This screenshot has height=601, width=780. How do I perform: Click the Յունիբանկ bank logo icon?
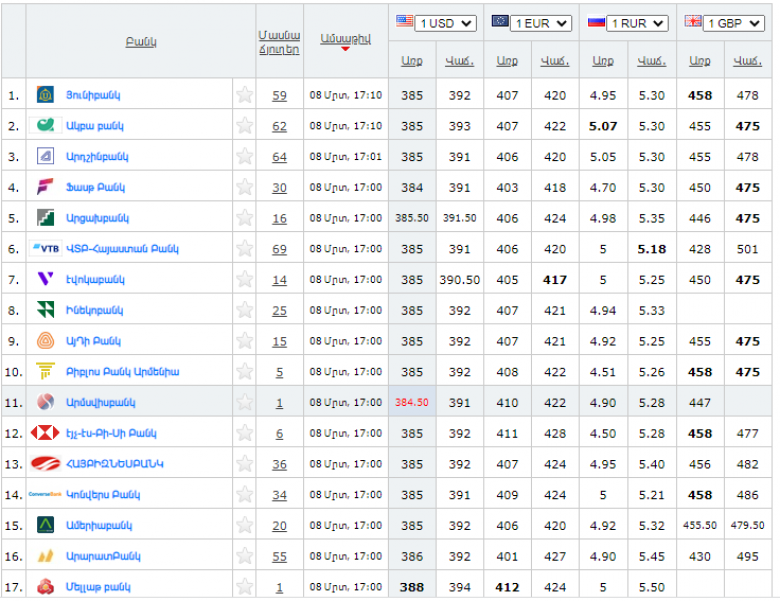(x=45, y=95)
